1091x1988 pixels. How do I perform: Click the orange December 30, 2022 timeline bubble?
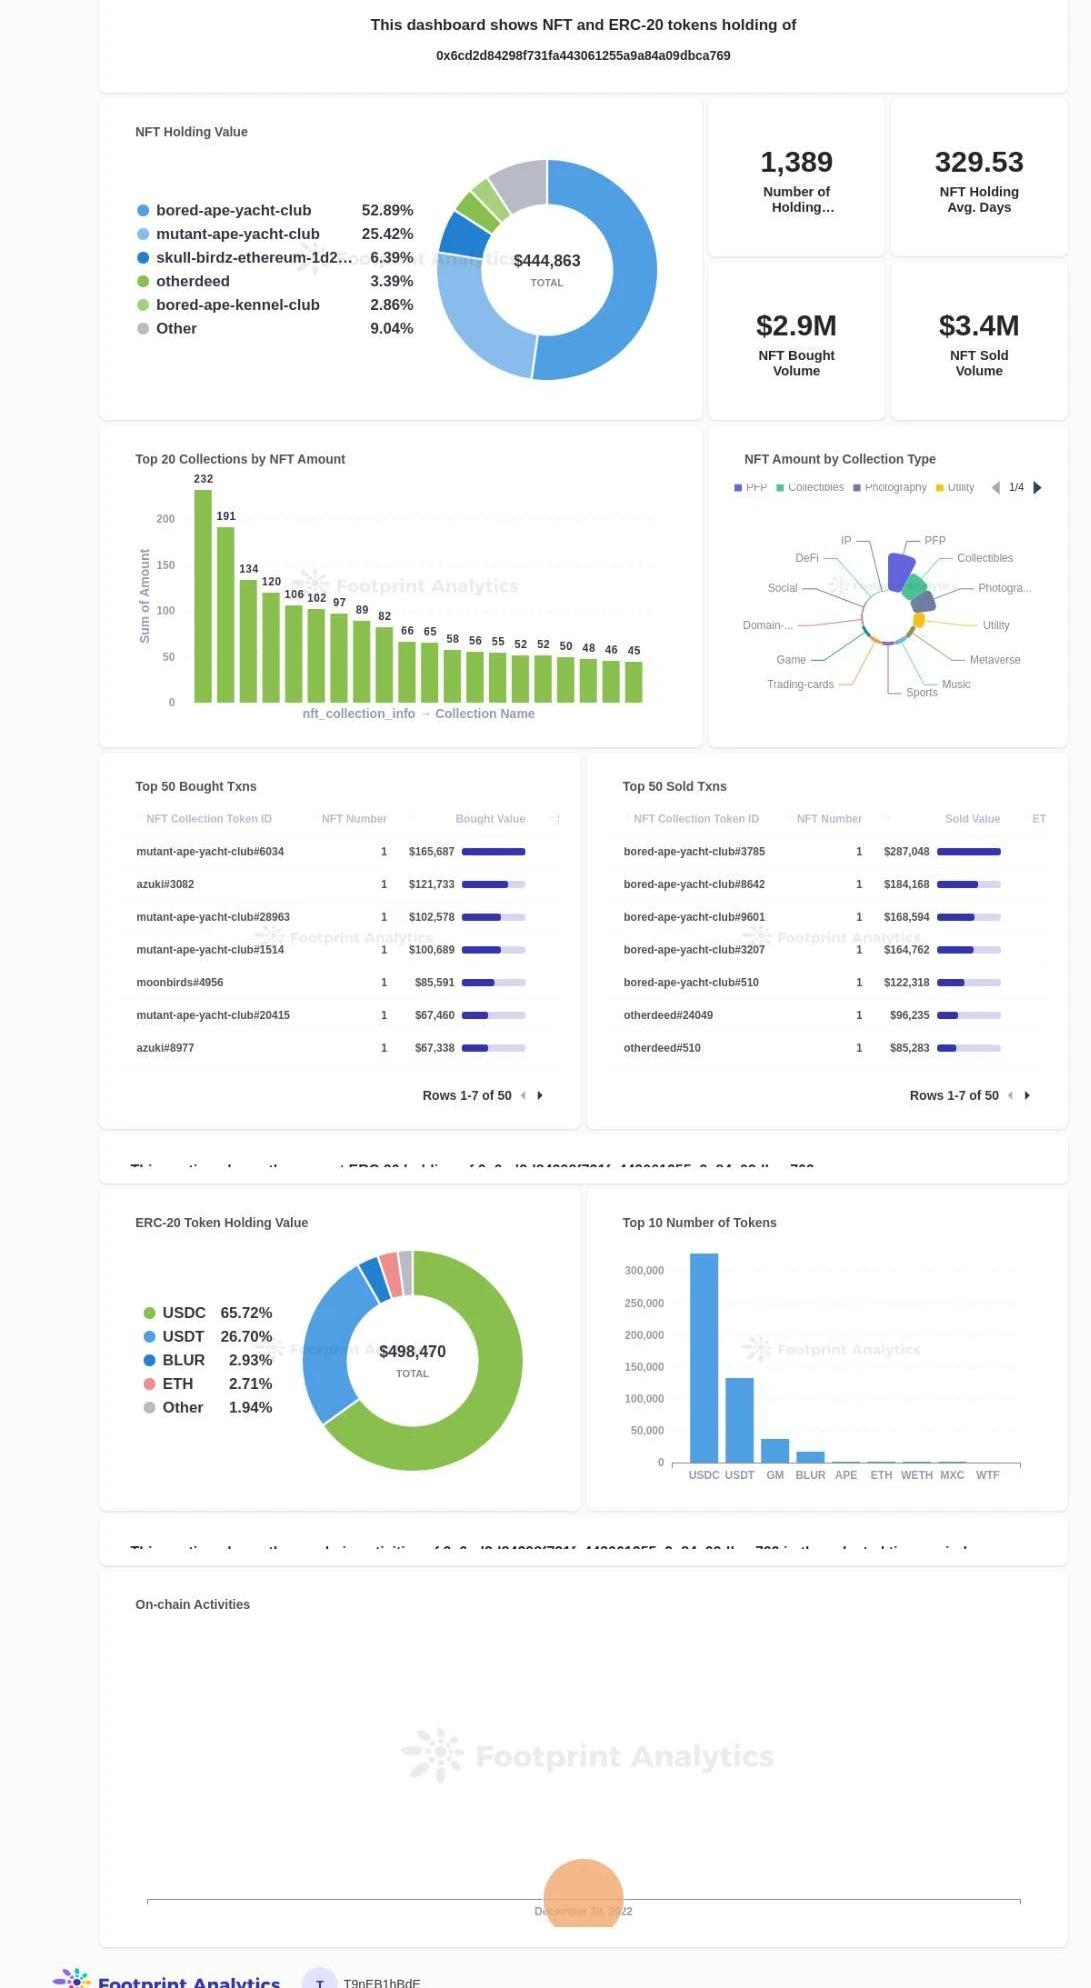583,1893
